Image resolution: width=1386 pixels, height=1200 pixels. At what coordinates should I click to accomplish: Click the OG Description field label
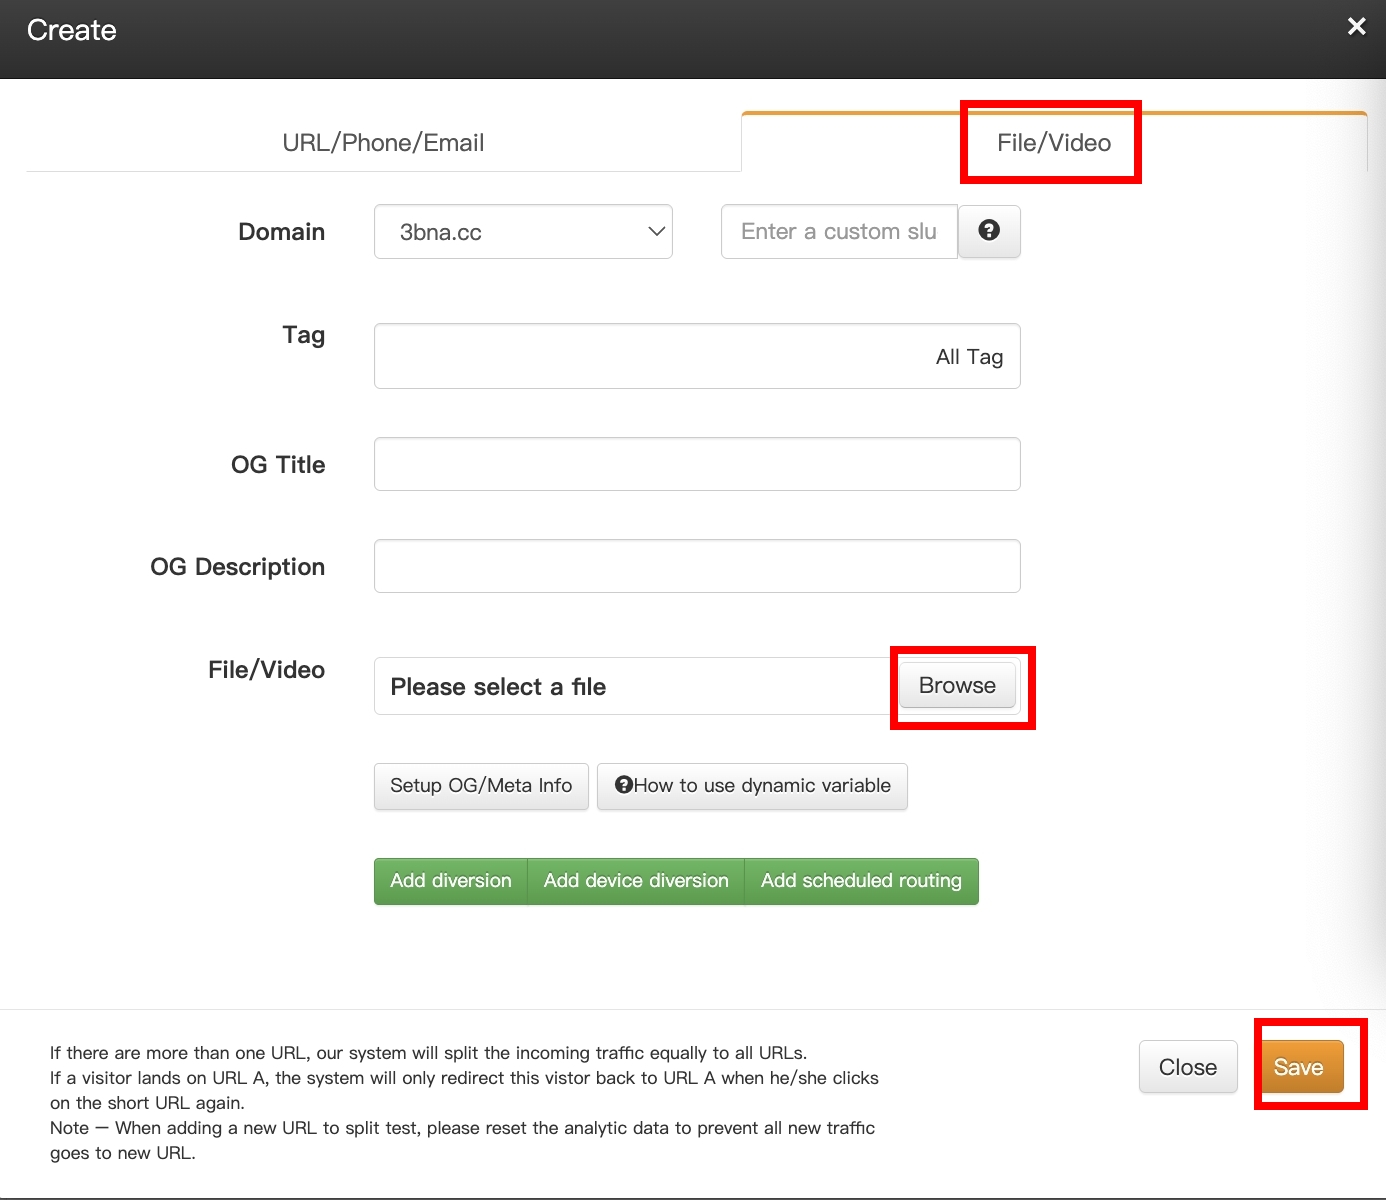(x=237, y=567)
